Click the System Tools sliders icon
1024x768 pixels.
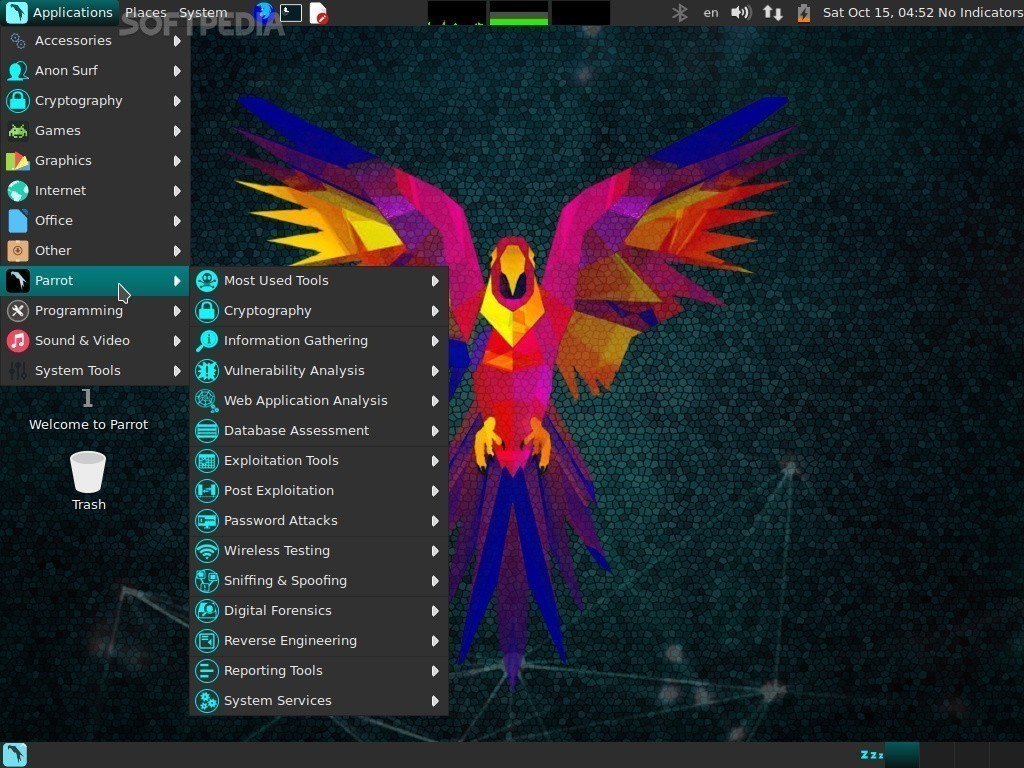18,371
